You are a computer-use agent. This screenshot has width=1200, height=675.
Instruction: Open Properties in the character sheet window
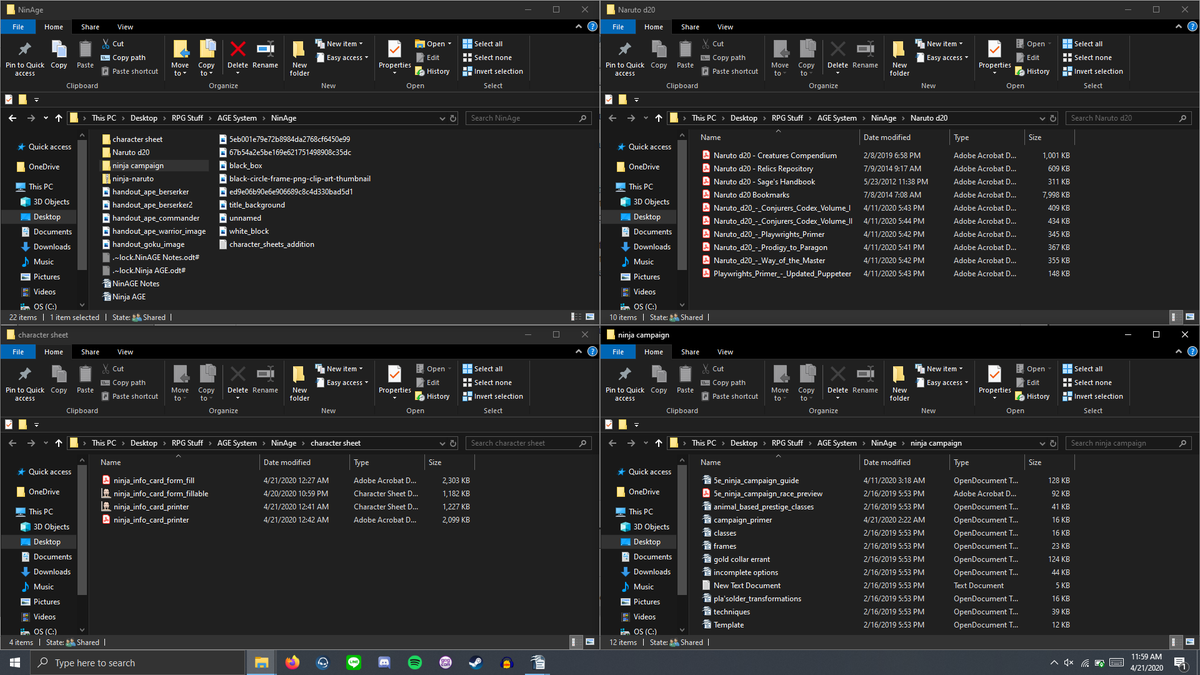pos(394,381)
